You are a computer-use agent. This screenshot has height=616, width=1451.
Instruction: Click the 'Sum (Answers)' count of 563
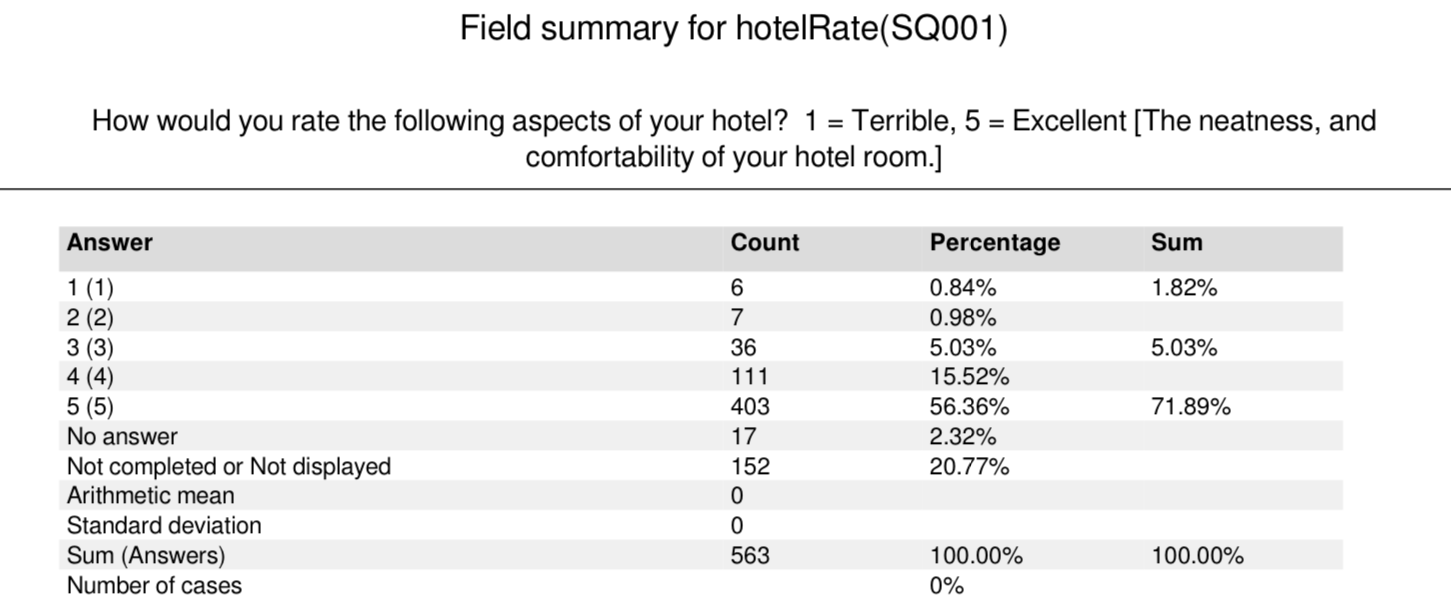click(750, 555)
